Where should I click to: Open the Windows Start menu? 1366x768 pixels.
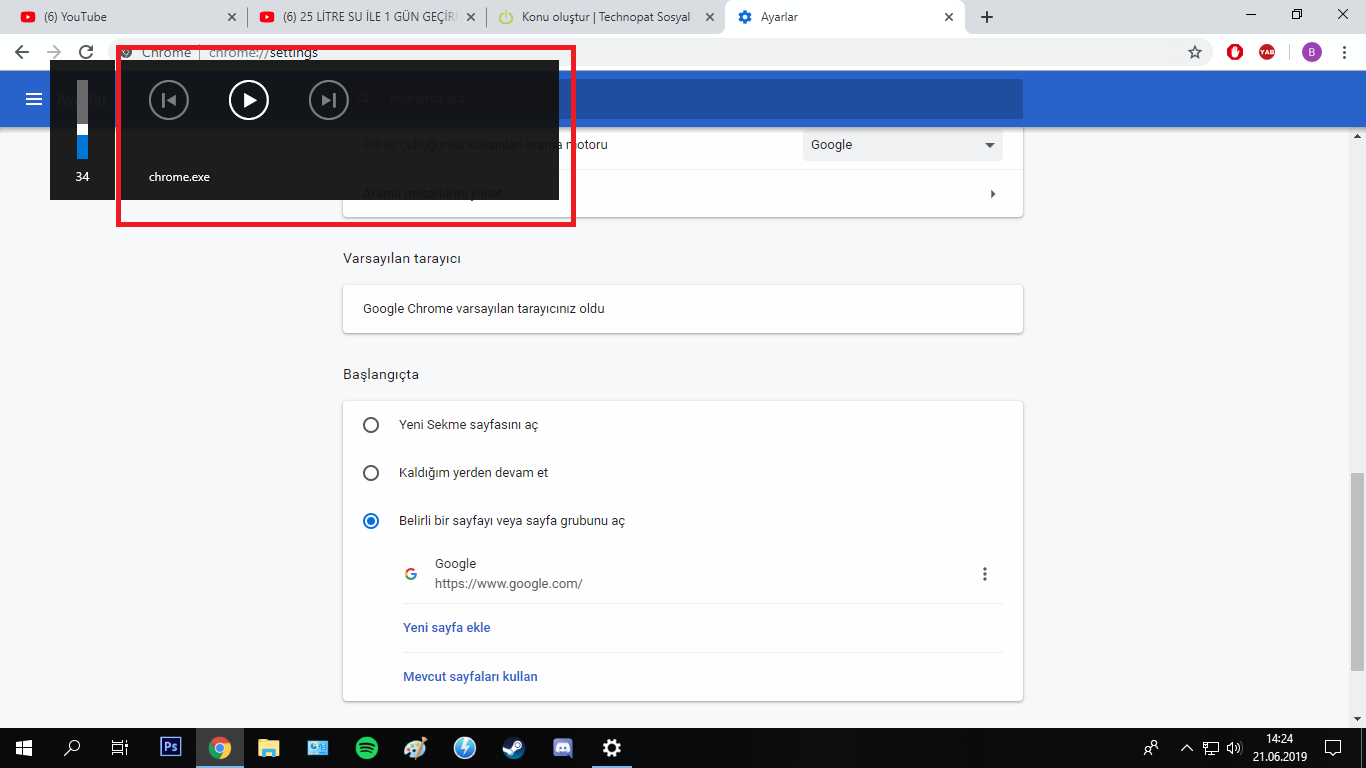point(24,748)
